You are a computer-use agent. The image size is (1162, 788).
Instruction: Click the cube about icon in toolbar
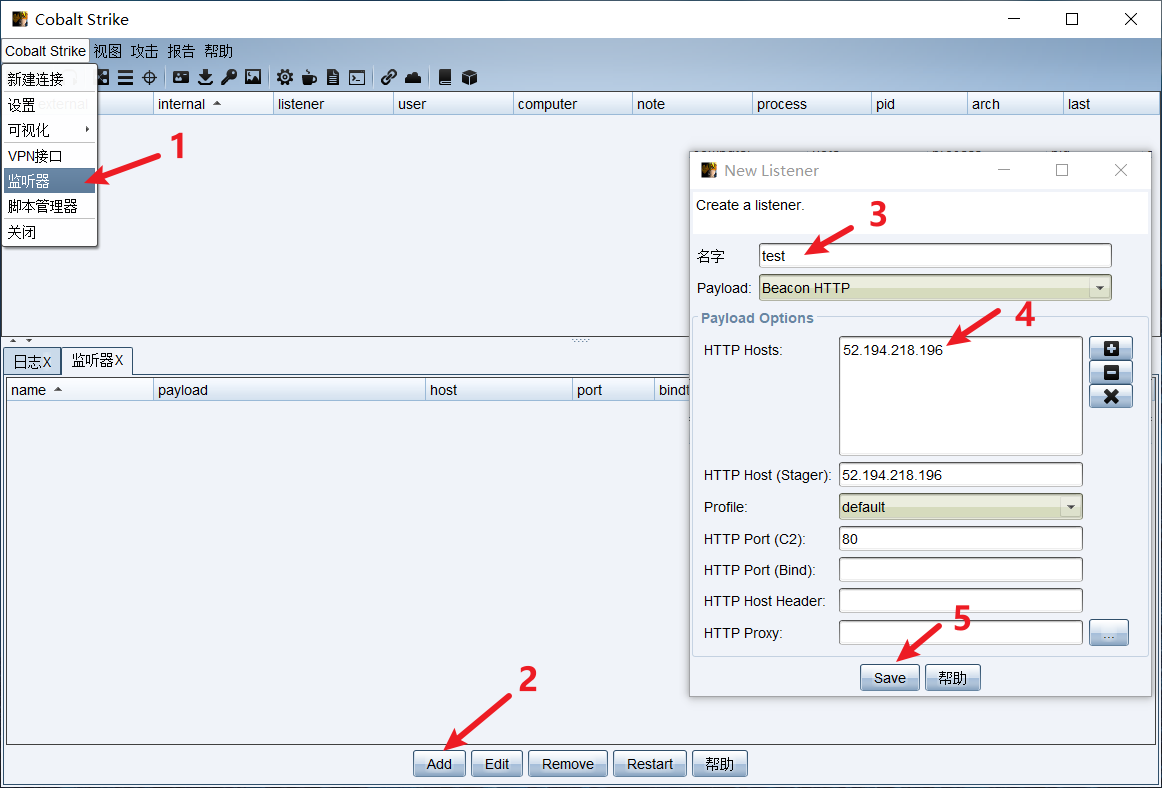point(469,77)
